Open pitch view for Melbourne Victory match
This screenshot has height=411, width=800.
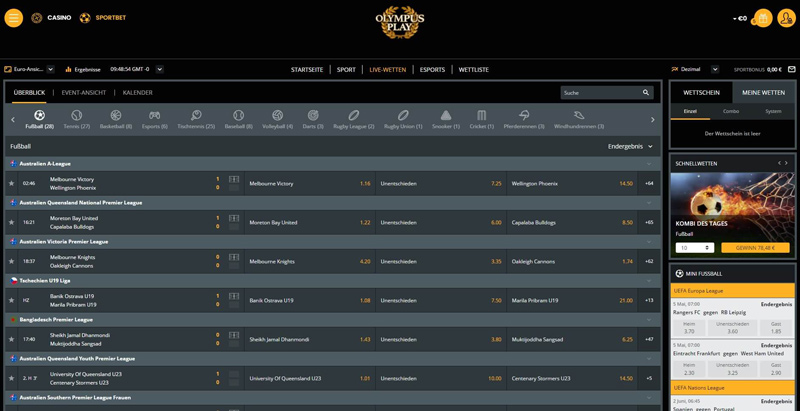(234, 179)
